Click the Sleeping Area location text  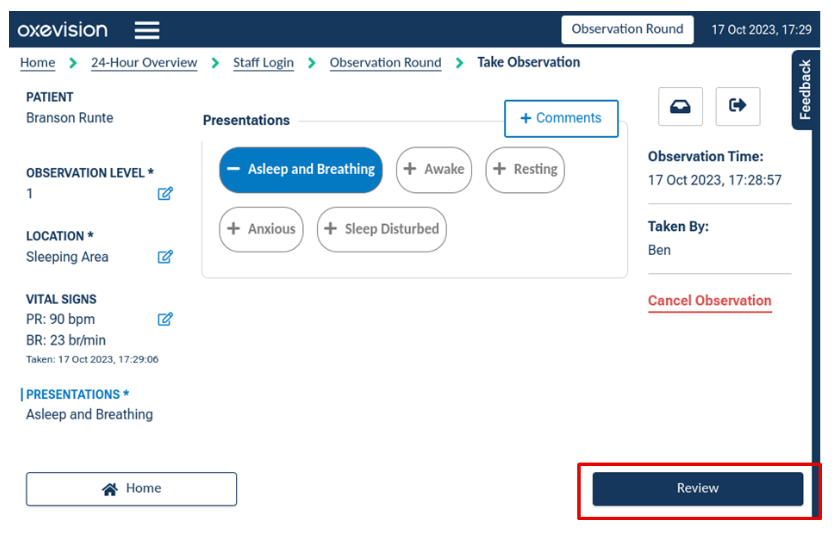click(x=67, y=257)
